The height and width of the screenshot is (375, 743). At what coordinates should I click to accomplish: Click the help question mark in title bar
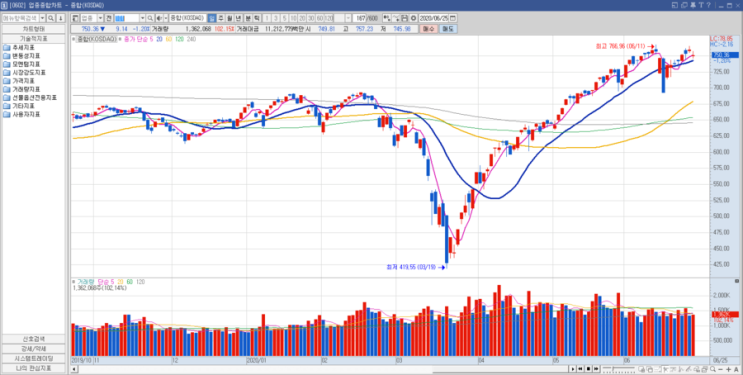tap(708, 5)
